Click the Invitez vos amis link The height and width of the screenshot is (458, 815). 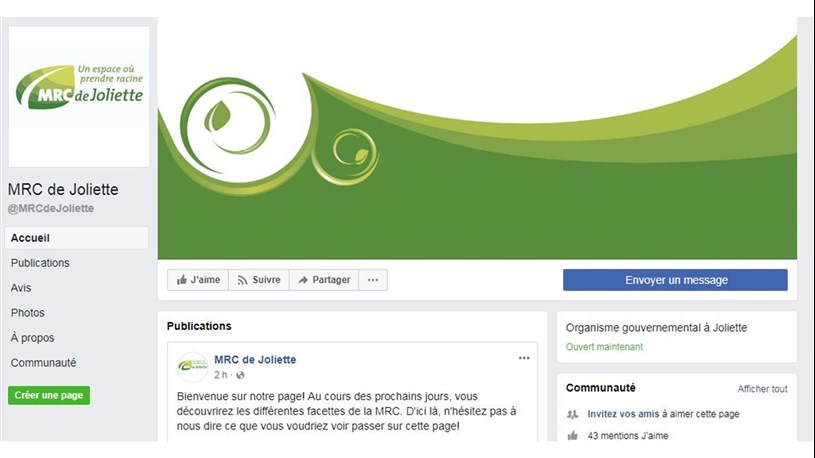tap(623, 414)
